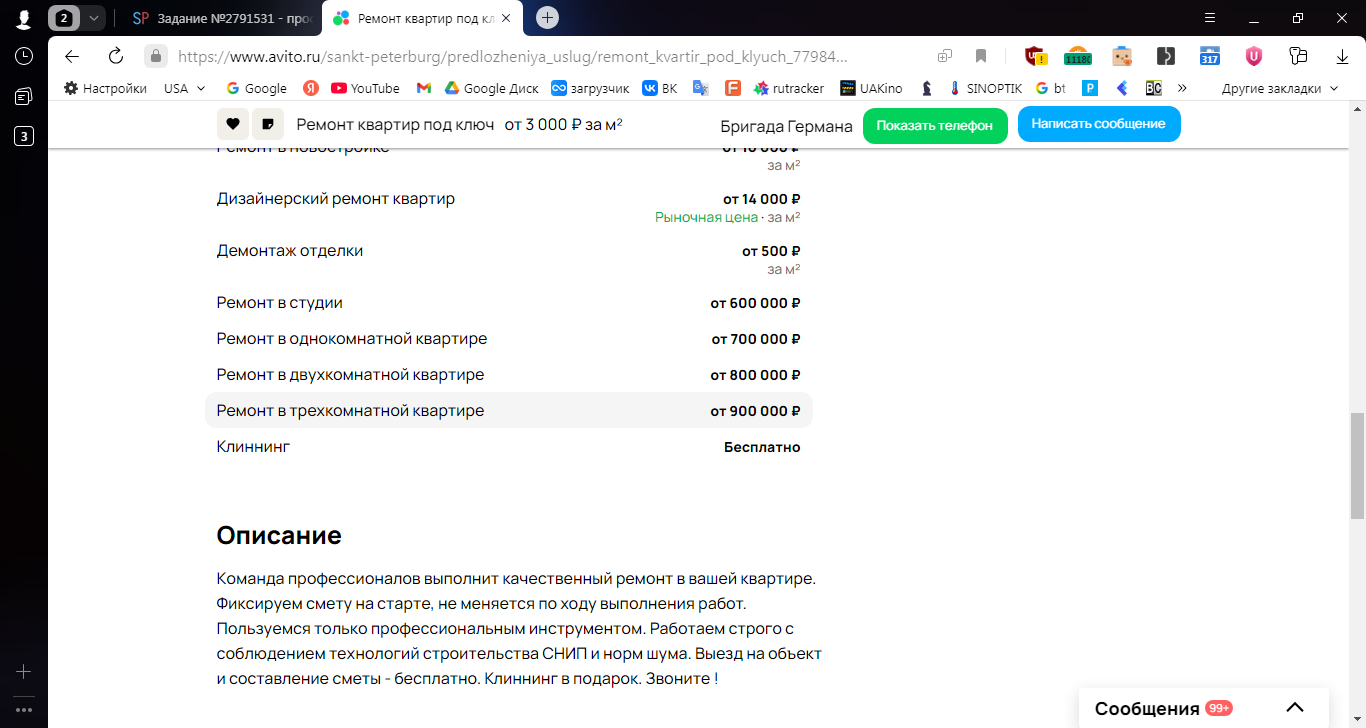Screen dimensions: 1366x728
Task: Click the Написать сообщение button
Action: coord(1098,124)
